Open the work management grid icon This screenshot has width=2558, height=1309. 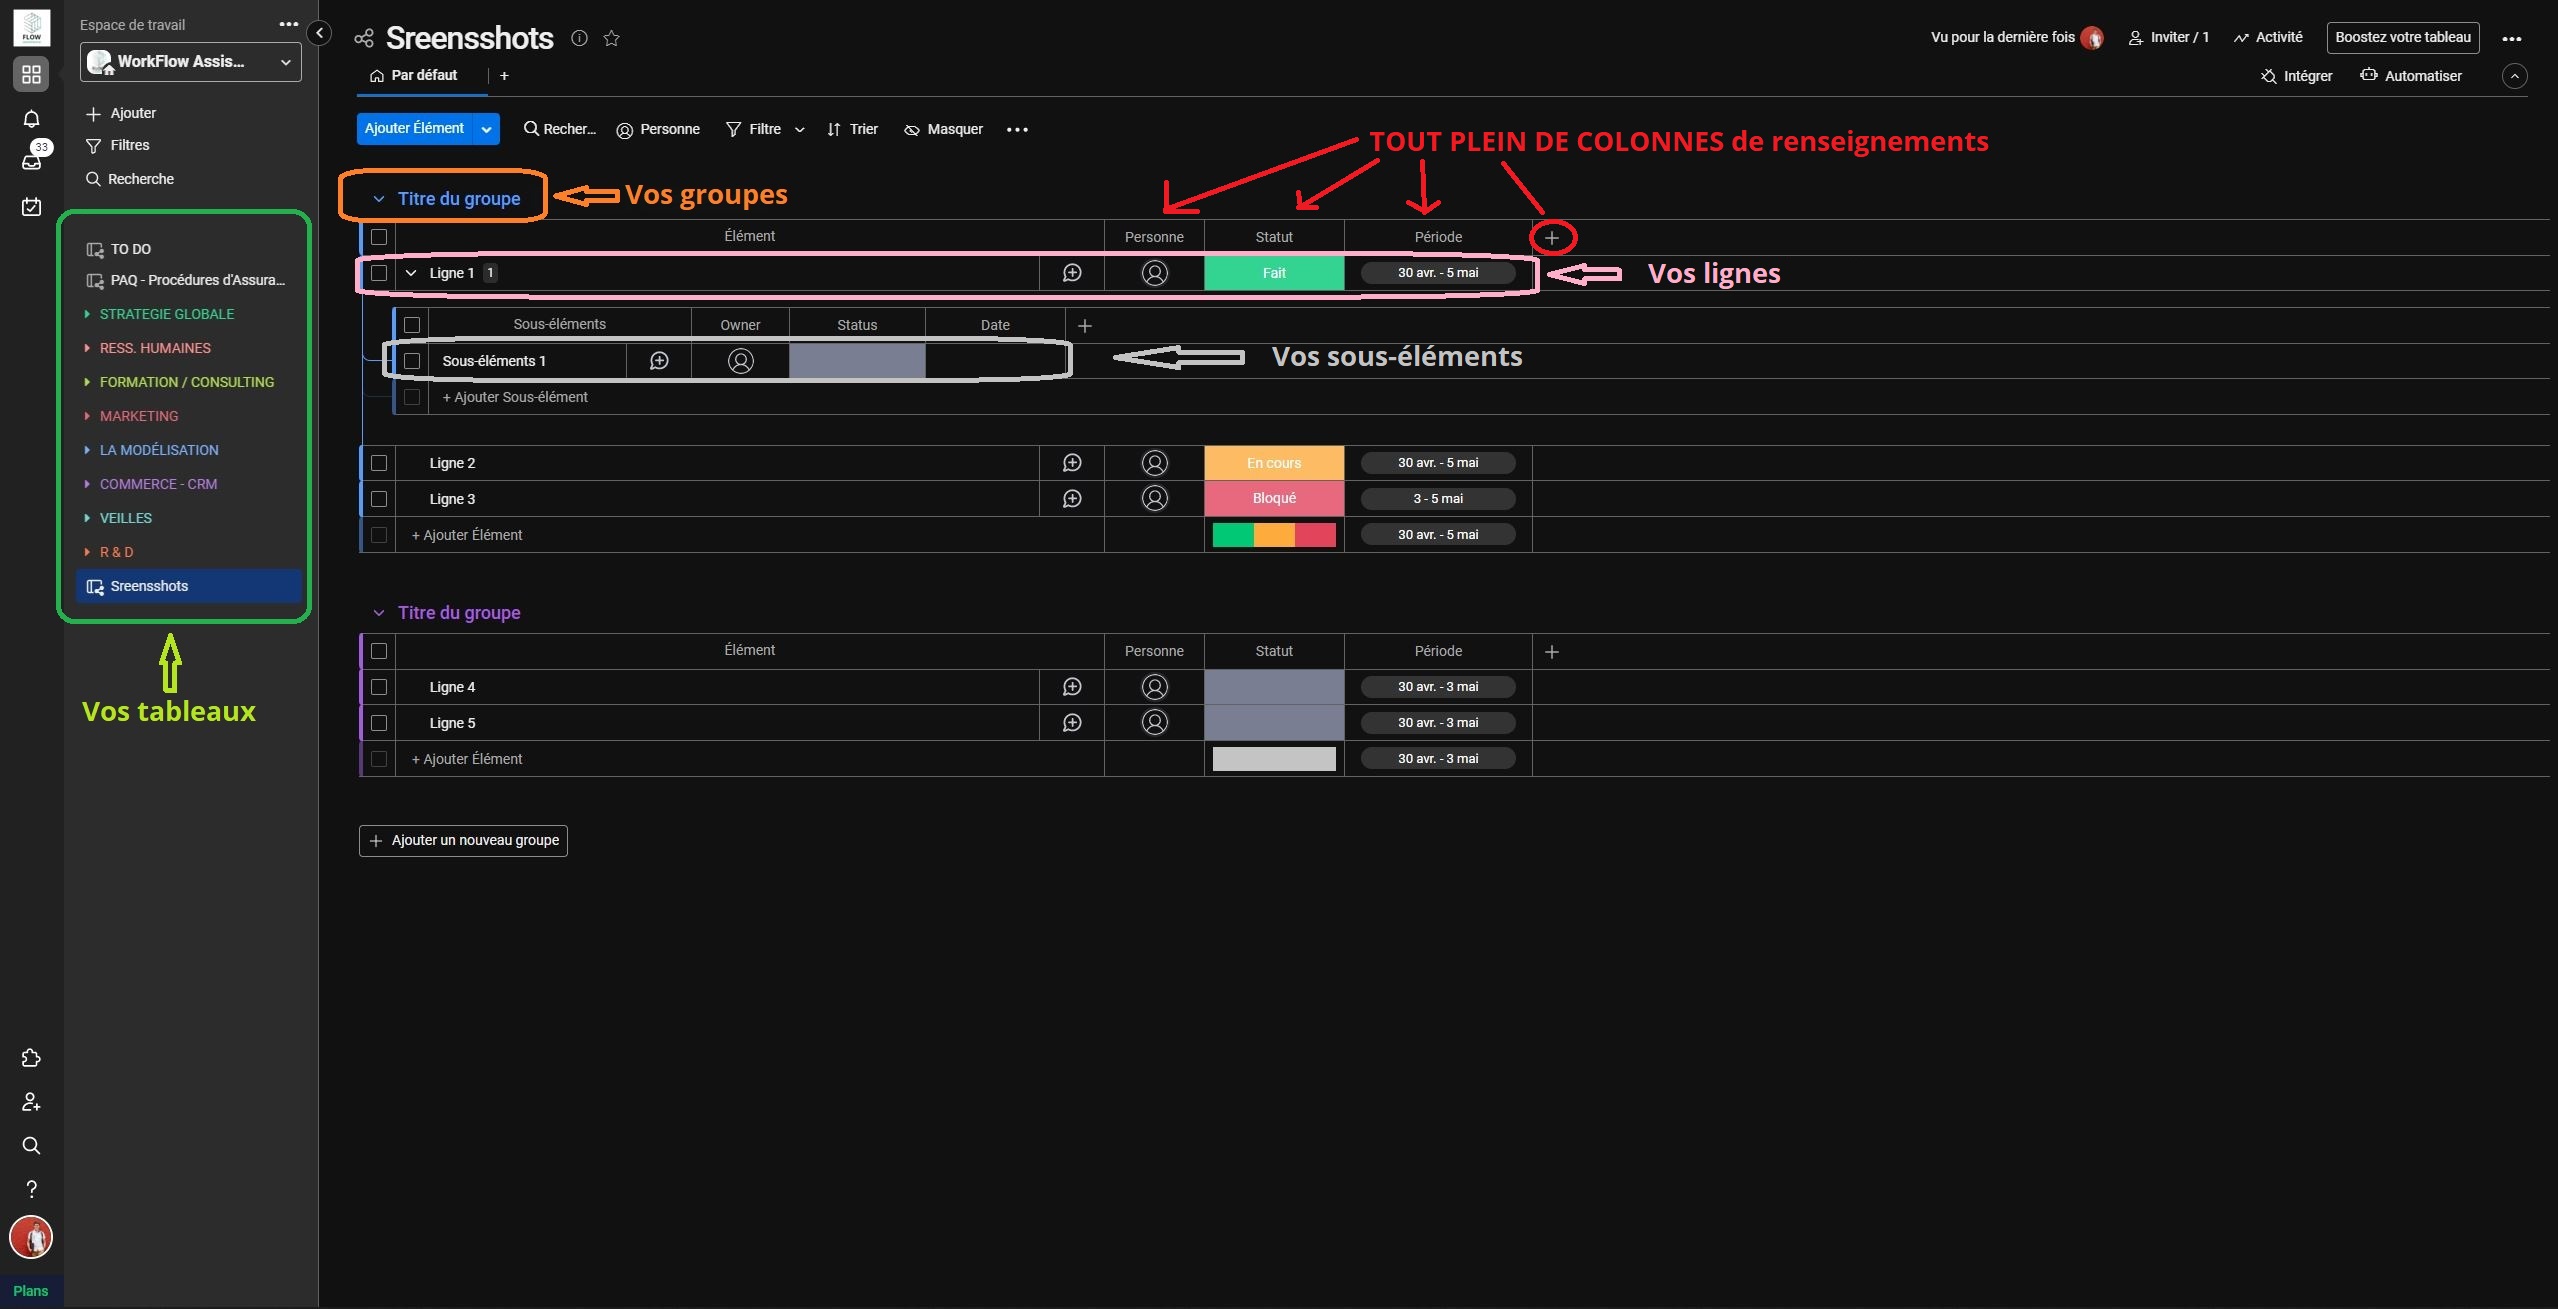[31, 74]
